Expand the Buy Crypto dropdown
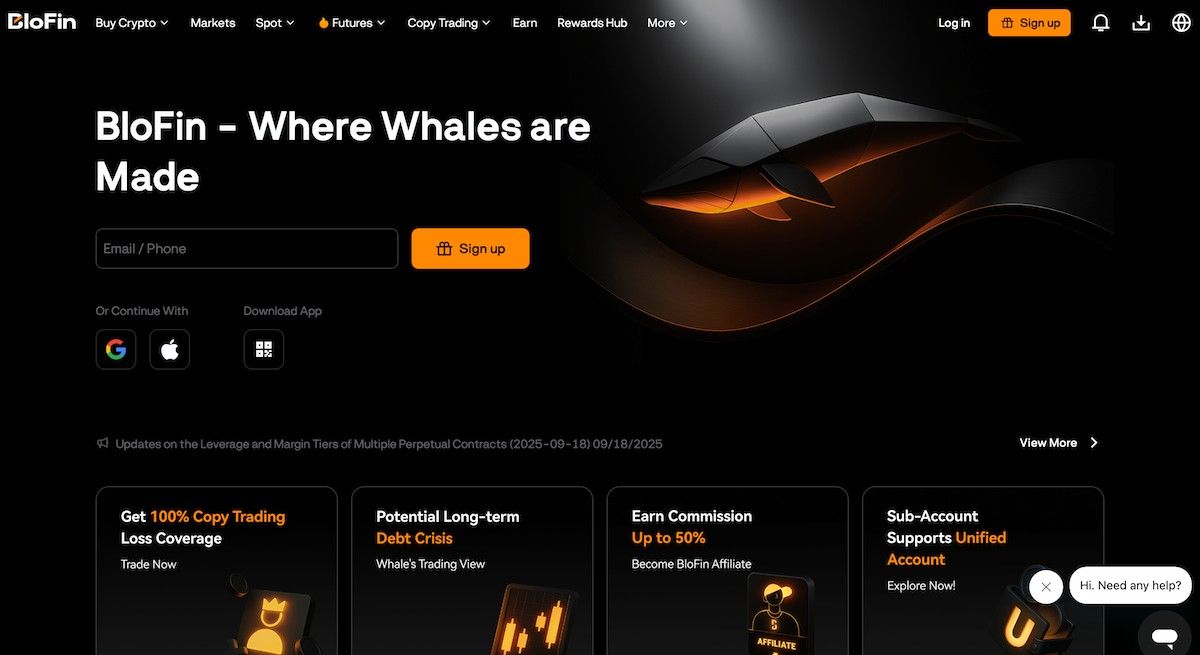Image resolution: width=1200 pixels, height=655 pixels. 132,23
